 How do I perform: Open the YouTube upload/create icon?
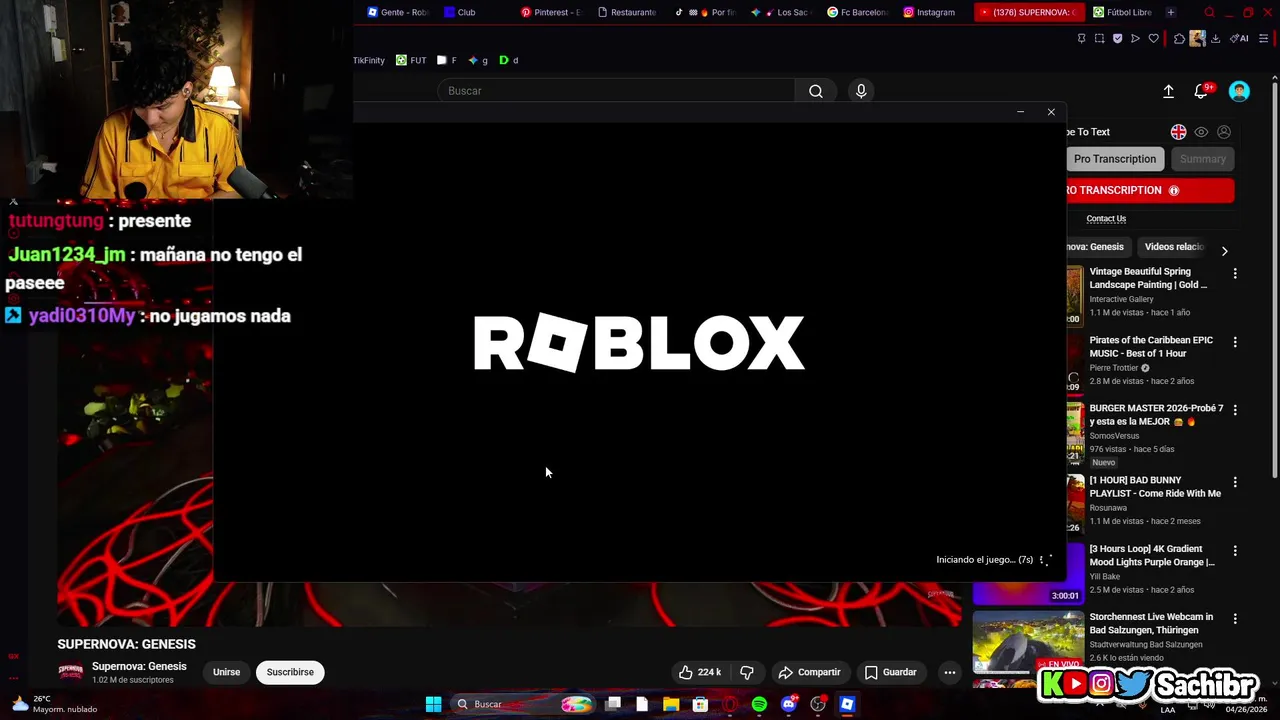tap(1168, 91)
